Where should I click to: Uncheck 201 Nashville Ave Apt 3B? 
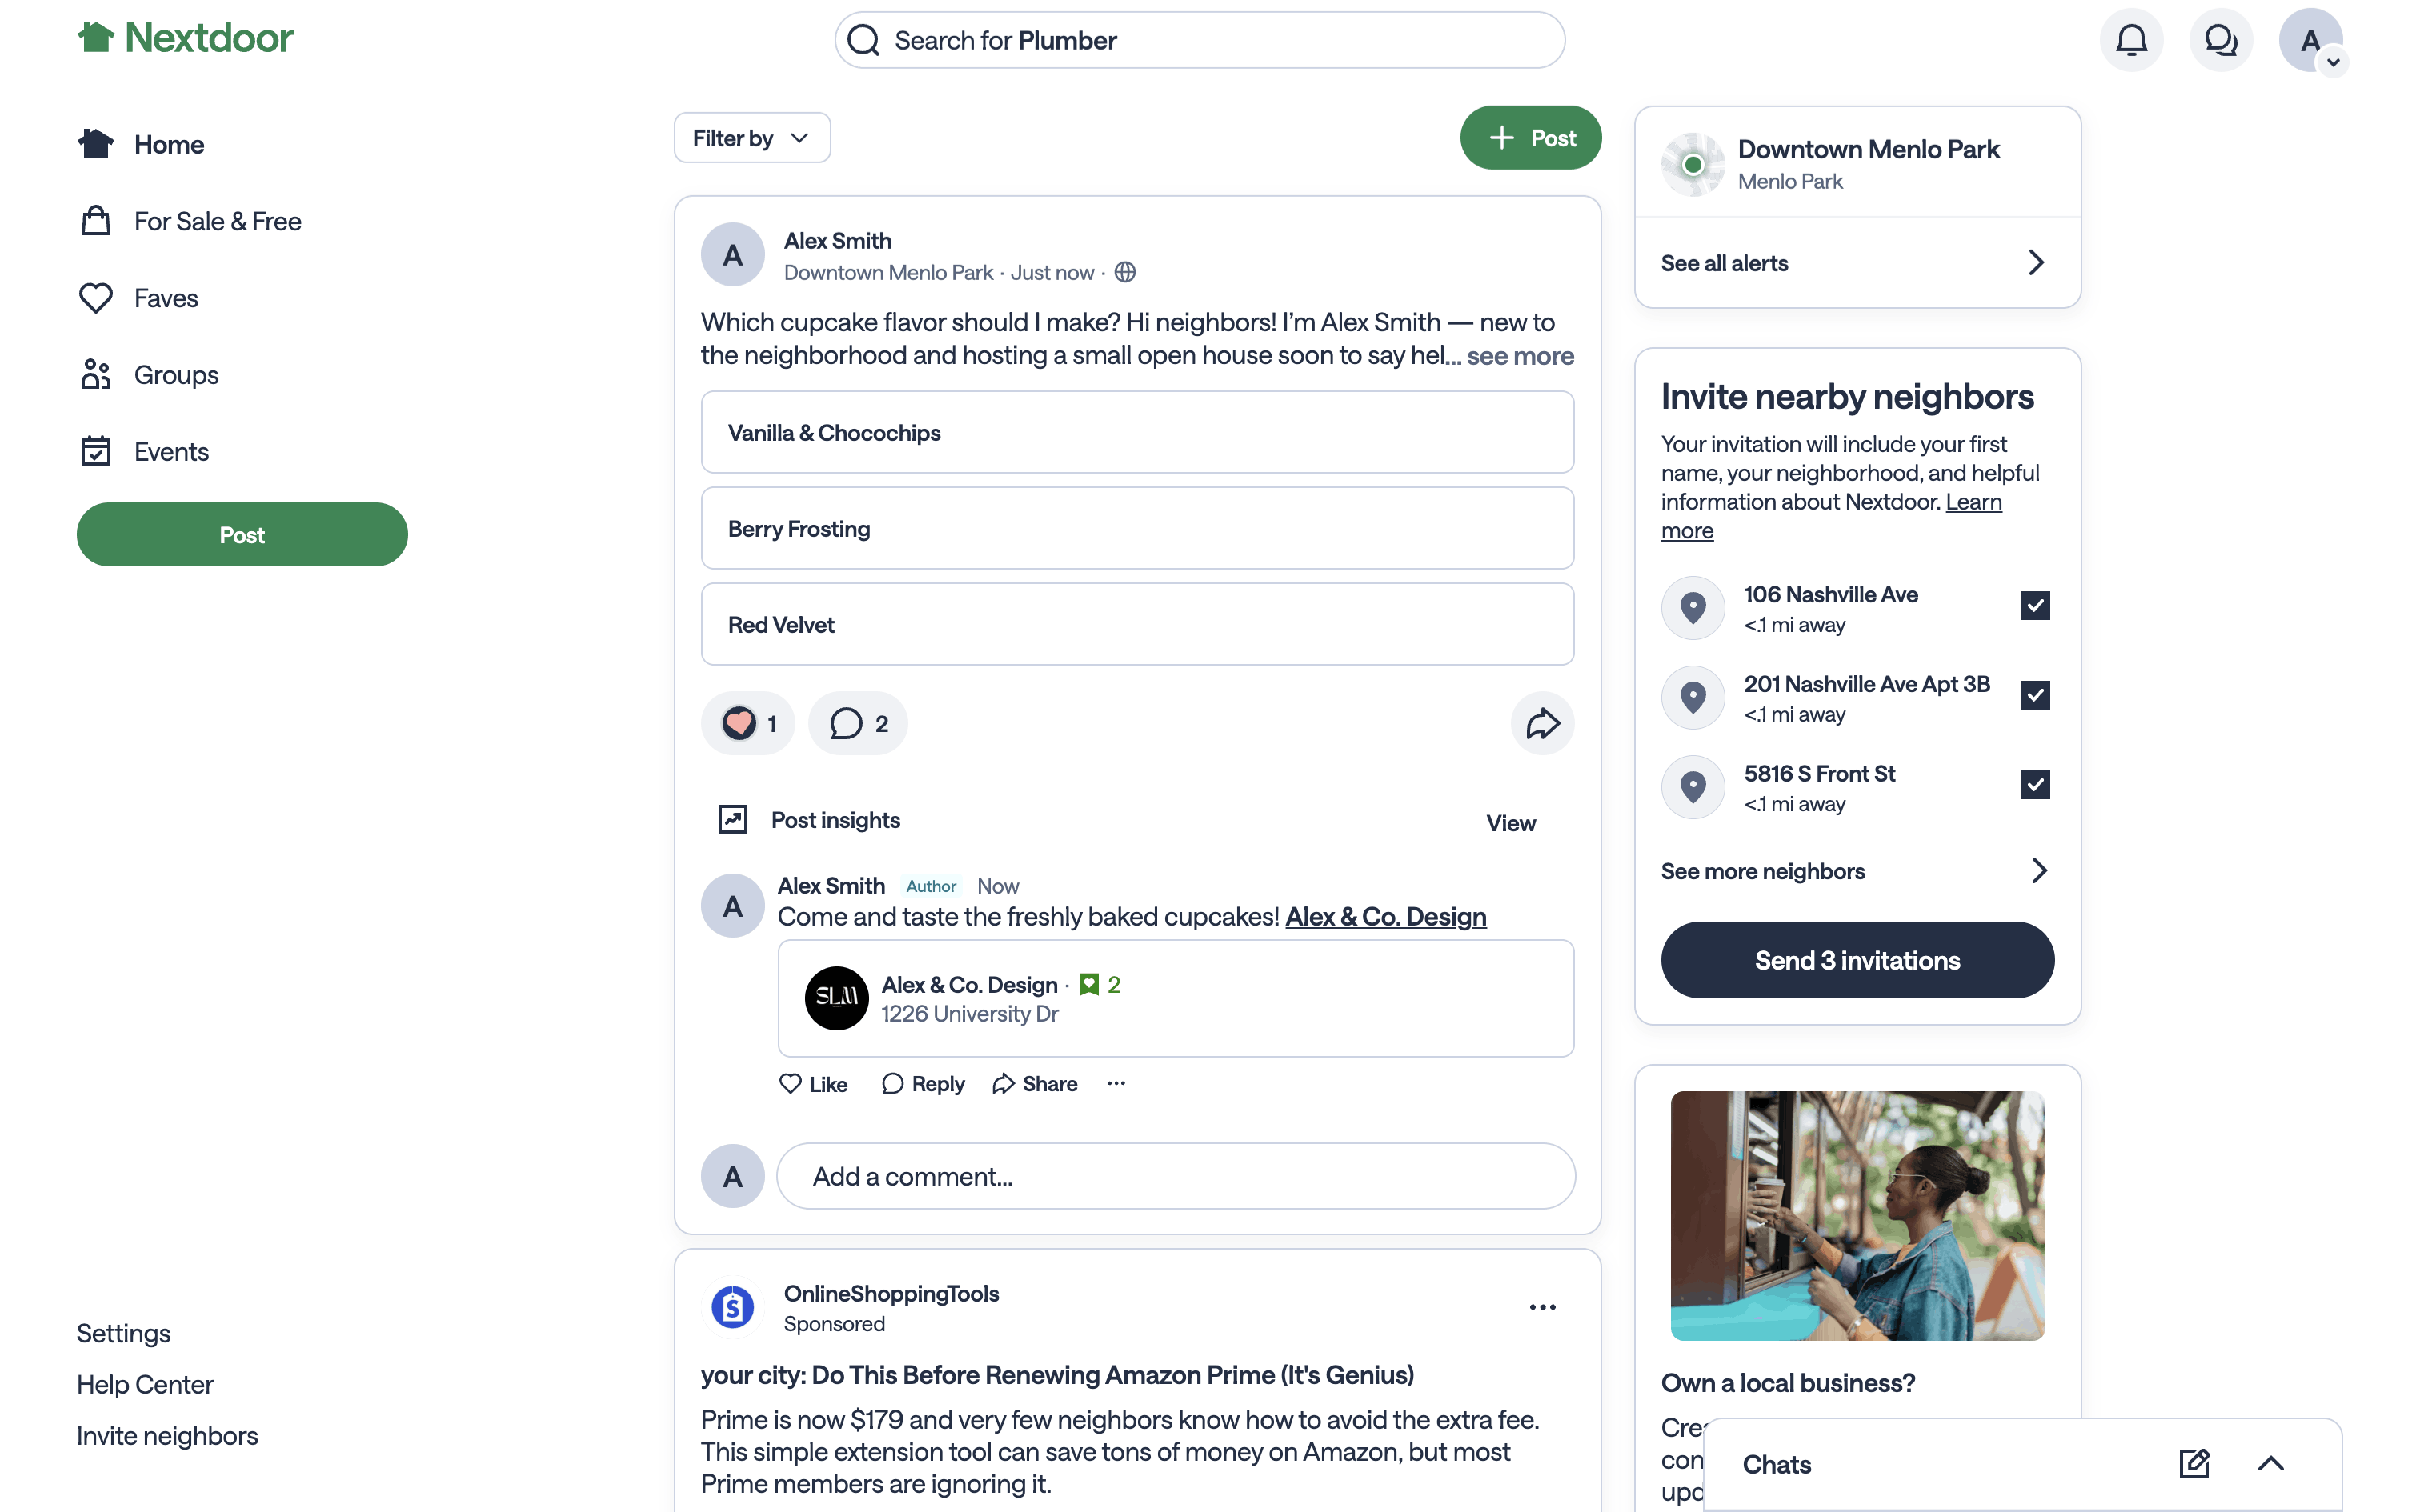[x=2035, y=695]
